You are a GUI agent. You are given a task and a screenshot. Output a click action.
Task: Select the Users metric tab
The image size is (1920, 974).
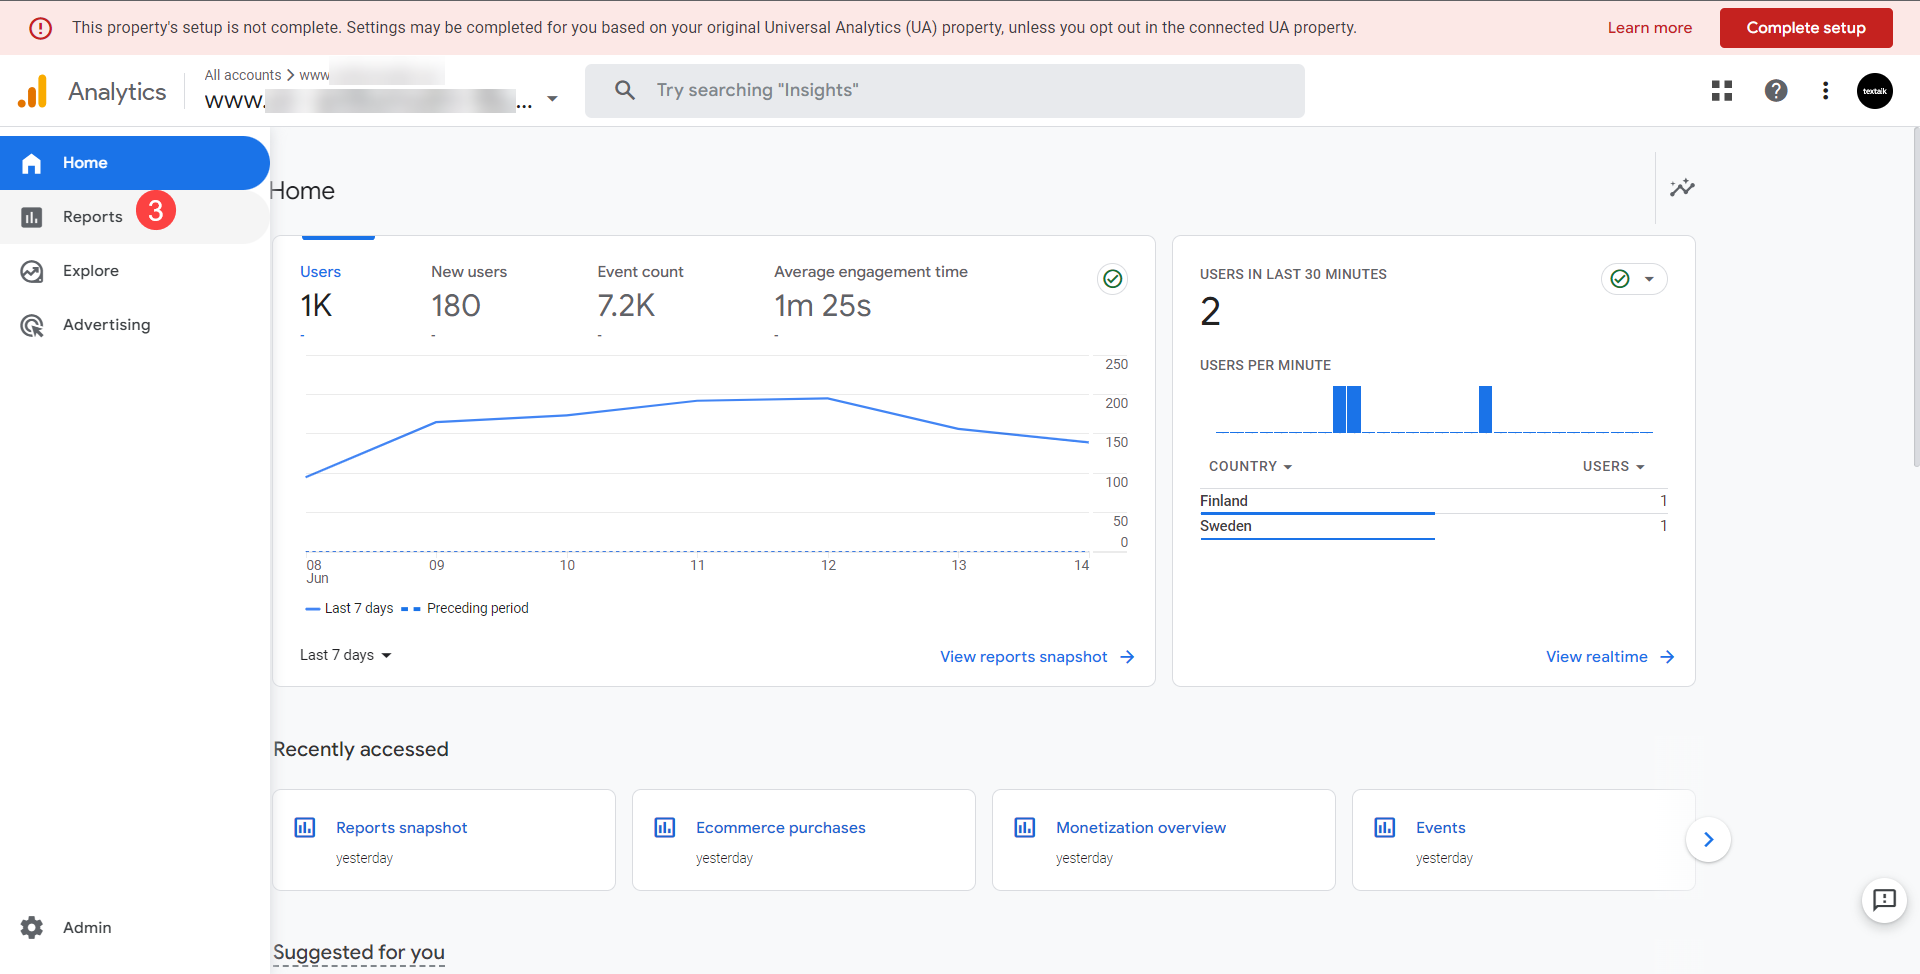[320, 272]
